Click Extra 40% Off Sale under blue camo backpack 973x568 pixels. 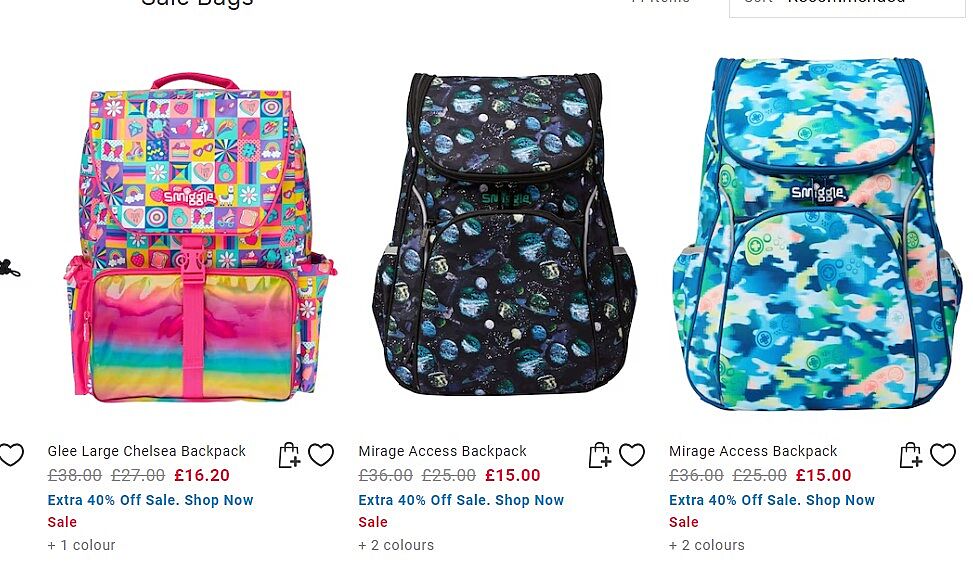click(x=772, y=500)
